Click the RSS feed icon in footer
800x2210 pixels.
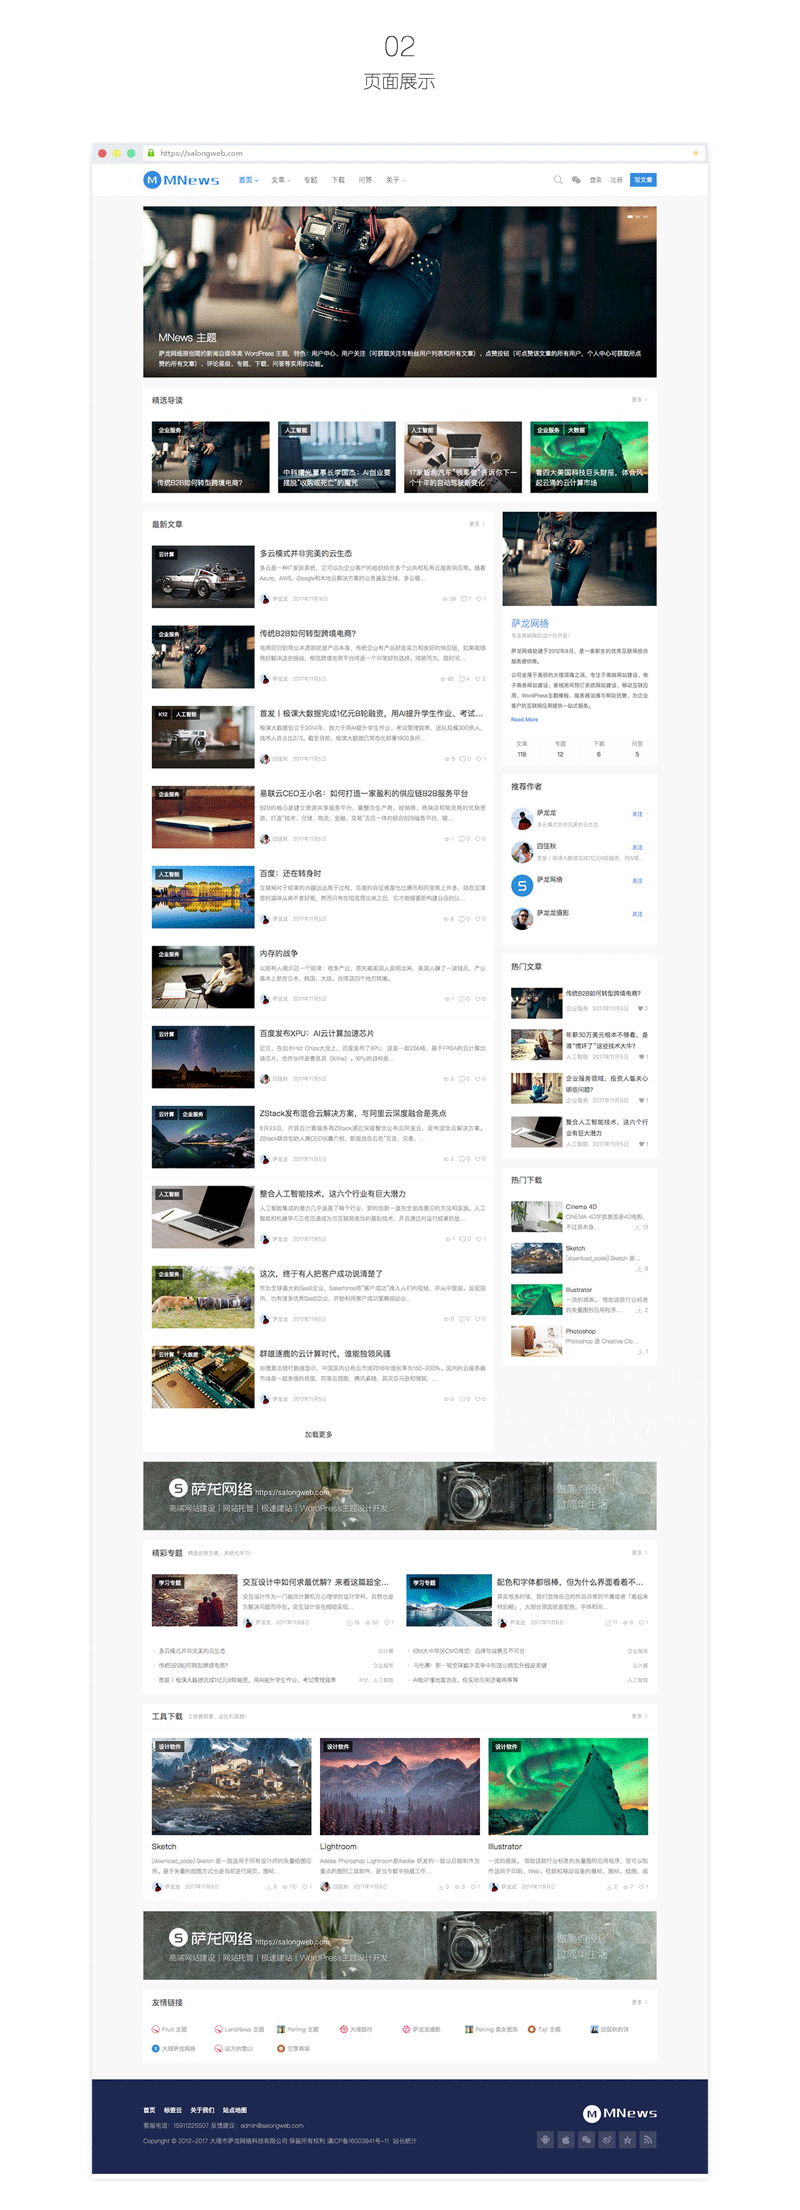point(648,2140)
